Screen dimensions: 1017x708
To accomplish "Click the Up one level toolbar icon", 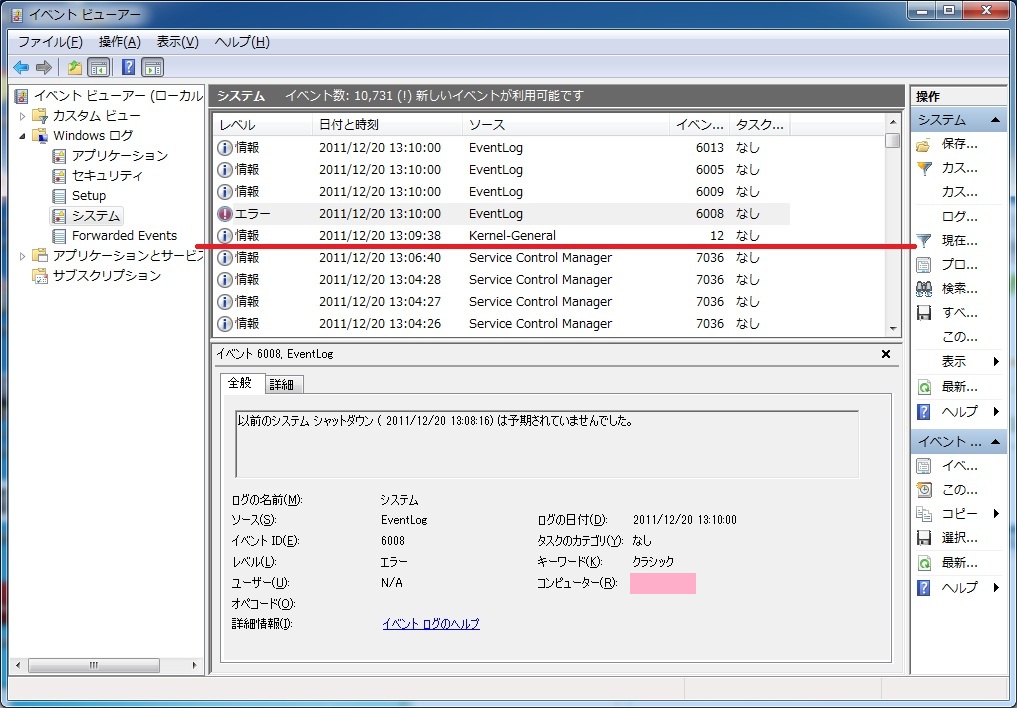I will pos(74,67).
